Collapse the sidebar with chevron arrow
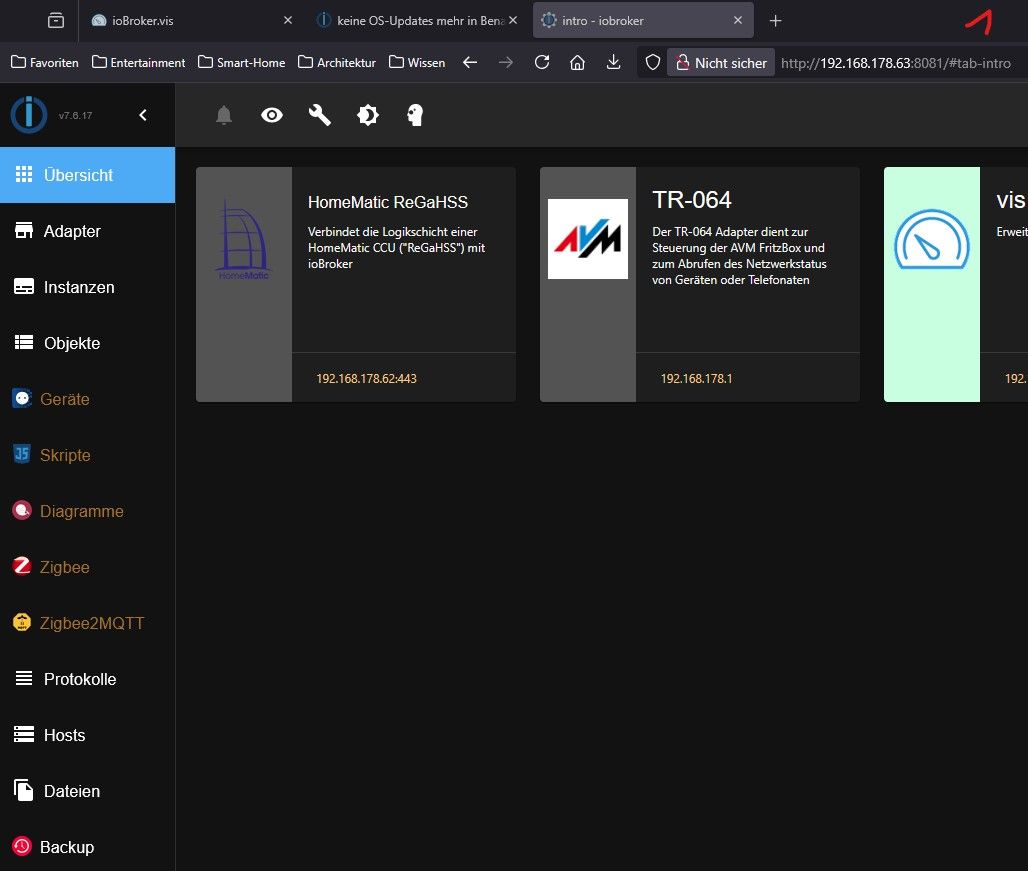 coord(143,115)
